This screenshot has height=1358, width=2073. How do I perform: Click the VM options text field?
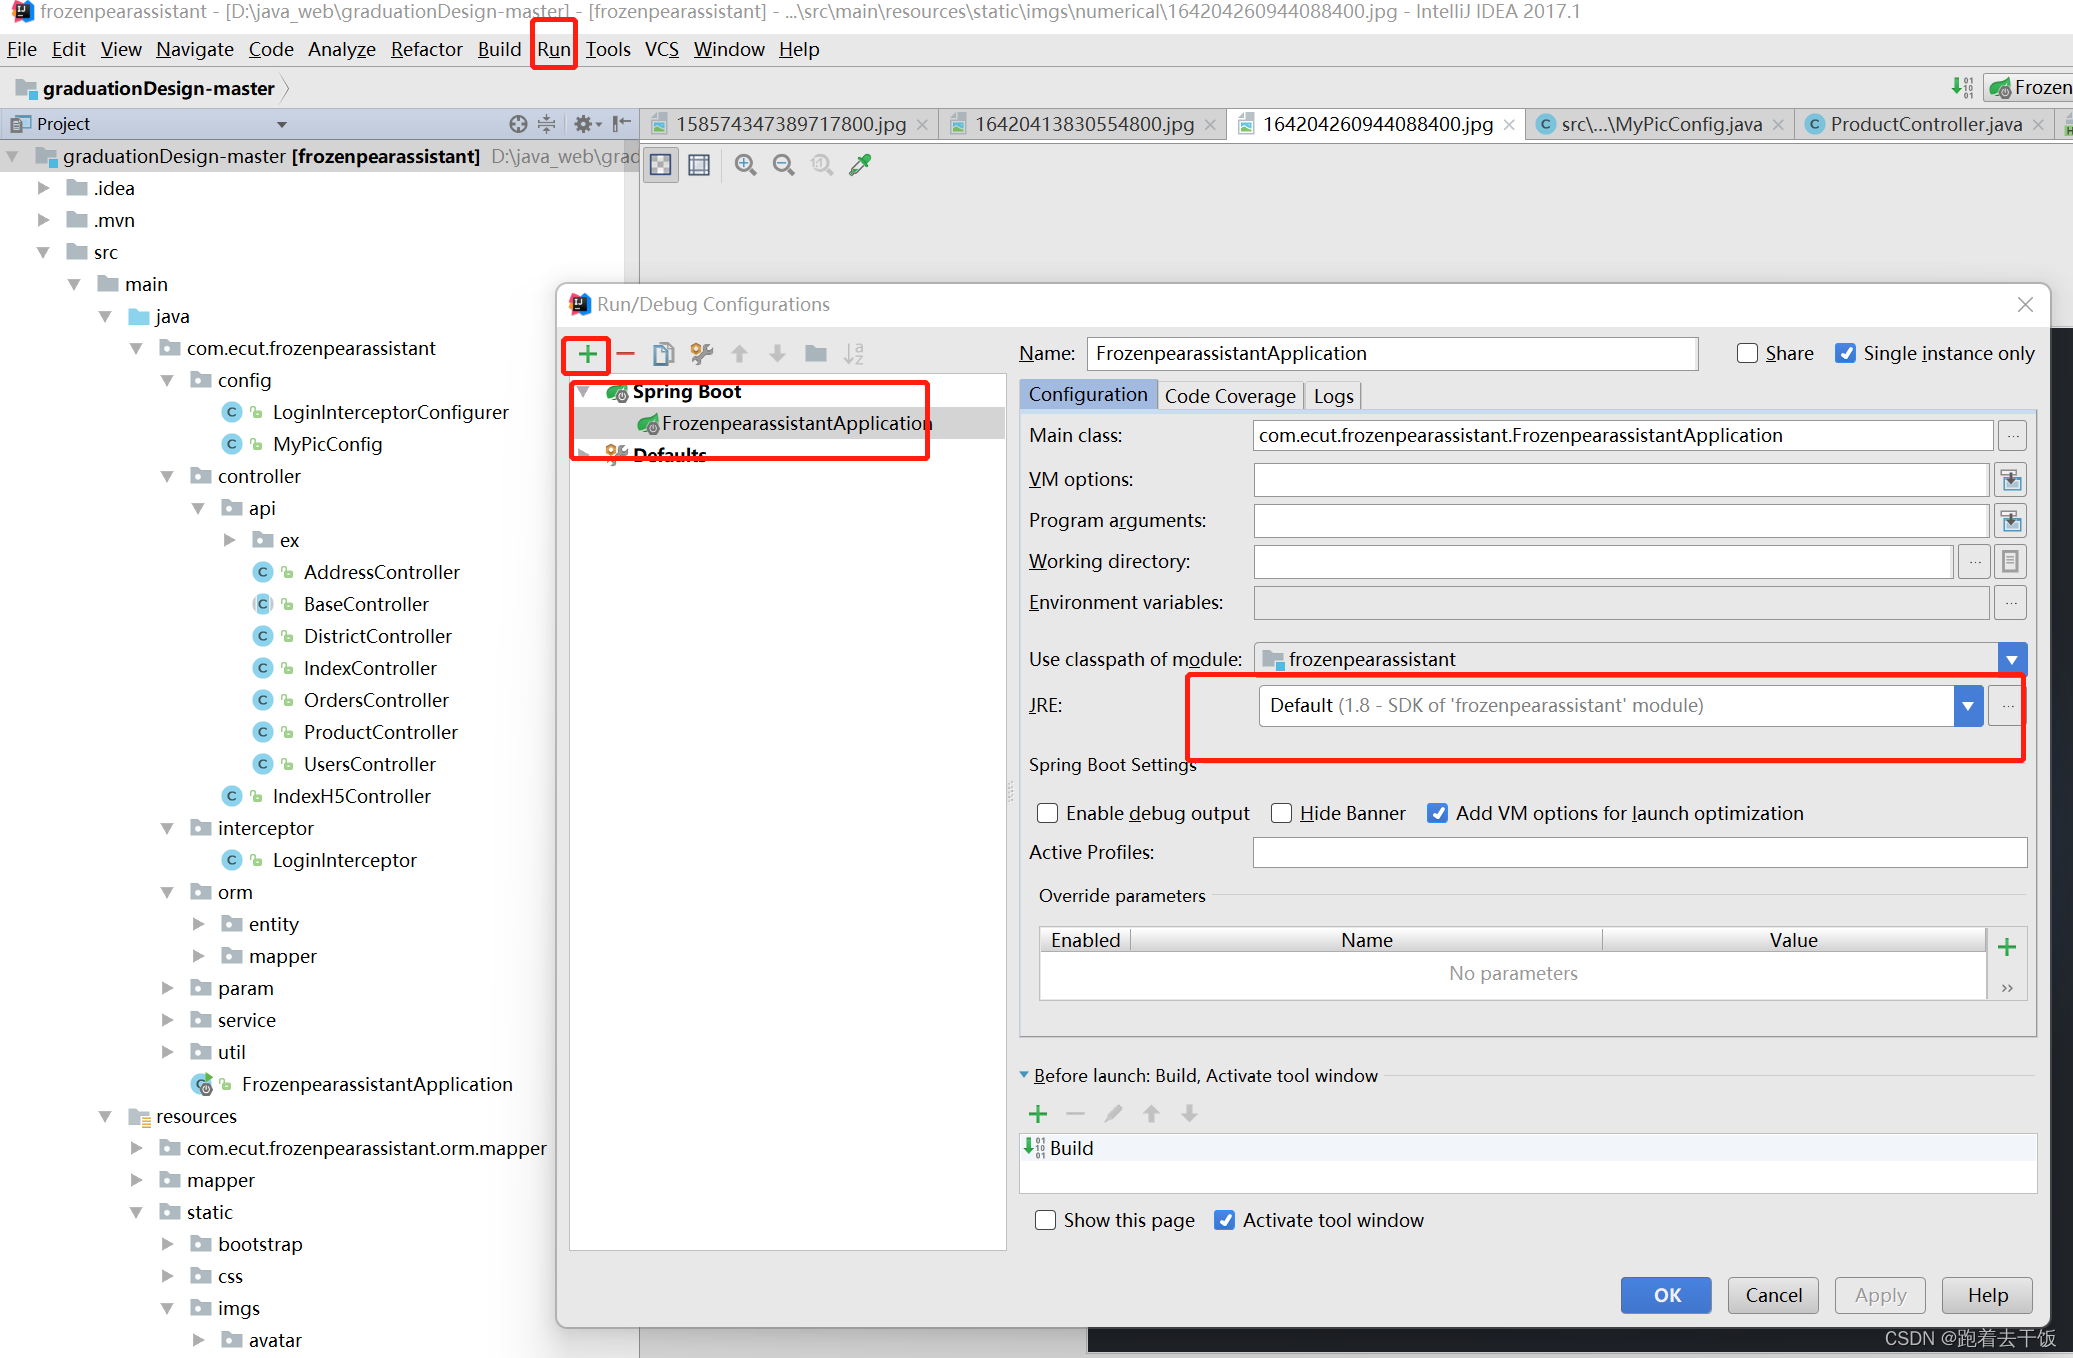click(1621, 481)
